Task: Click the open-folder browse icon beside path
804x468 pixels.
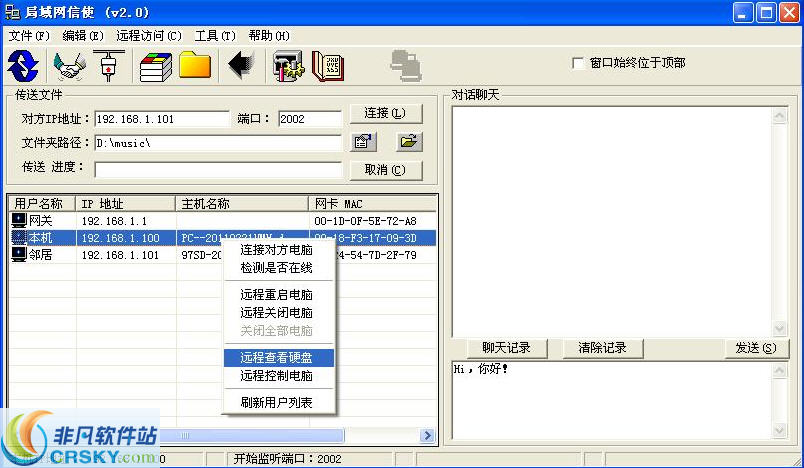Action: pos(409,142)
